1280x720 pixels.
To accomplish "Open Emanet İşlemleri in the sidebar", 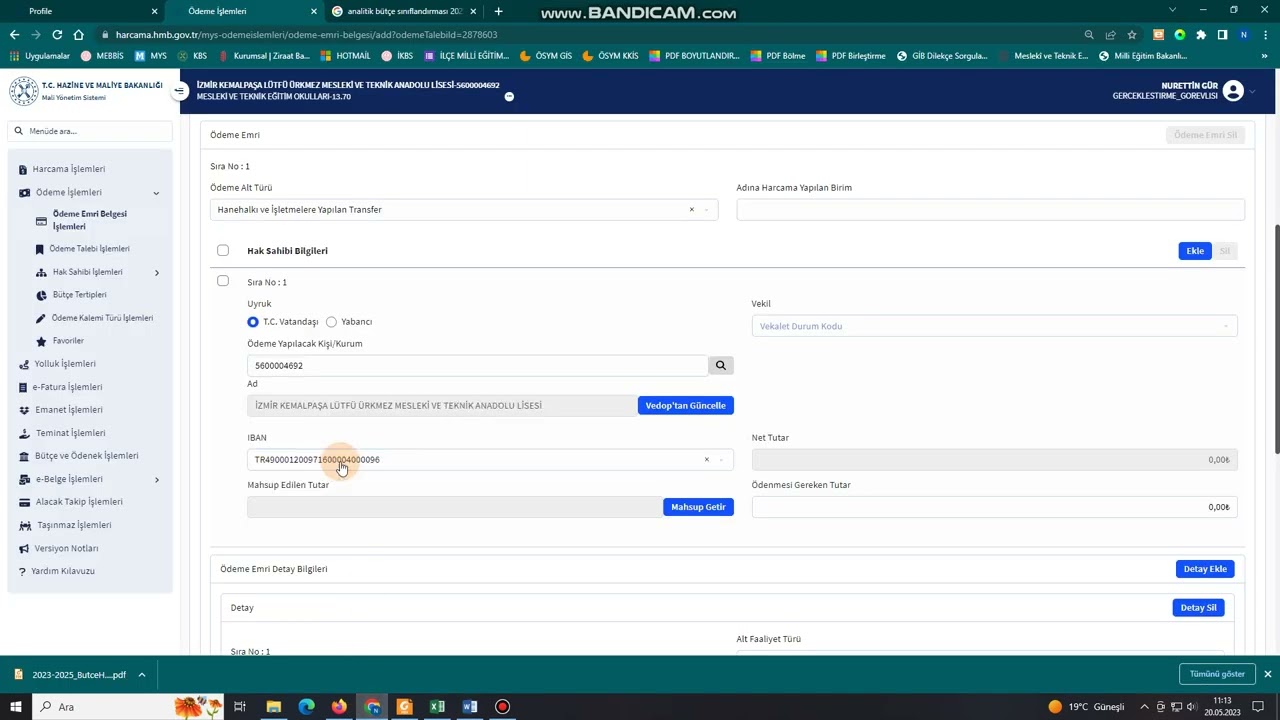I will [x=68, y=410].
